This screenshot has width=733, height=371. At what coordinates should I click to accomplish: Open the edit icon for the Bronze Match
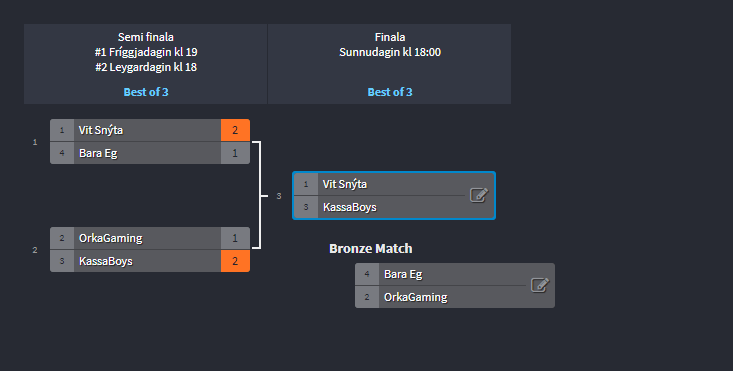[x=539, y=285]
